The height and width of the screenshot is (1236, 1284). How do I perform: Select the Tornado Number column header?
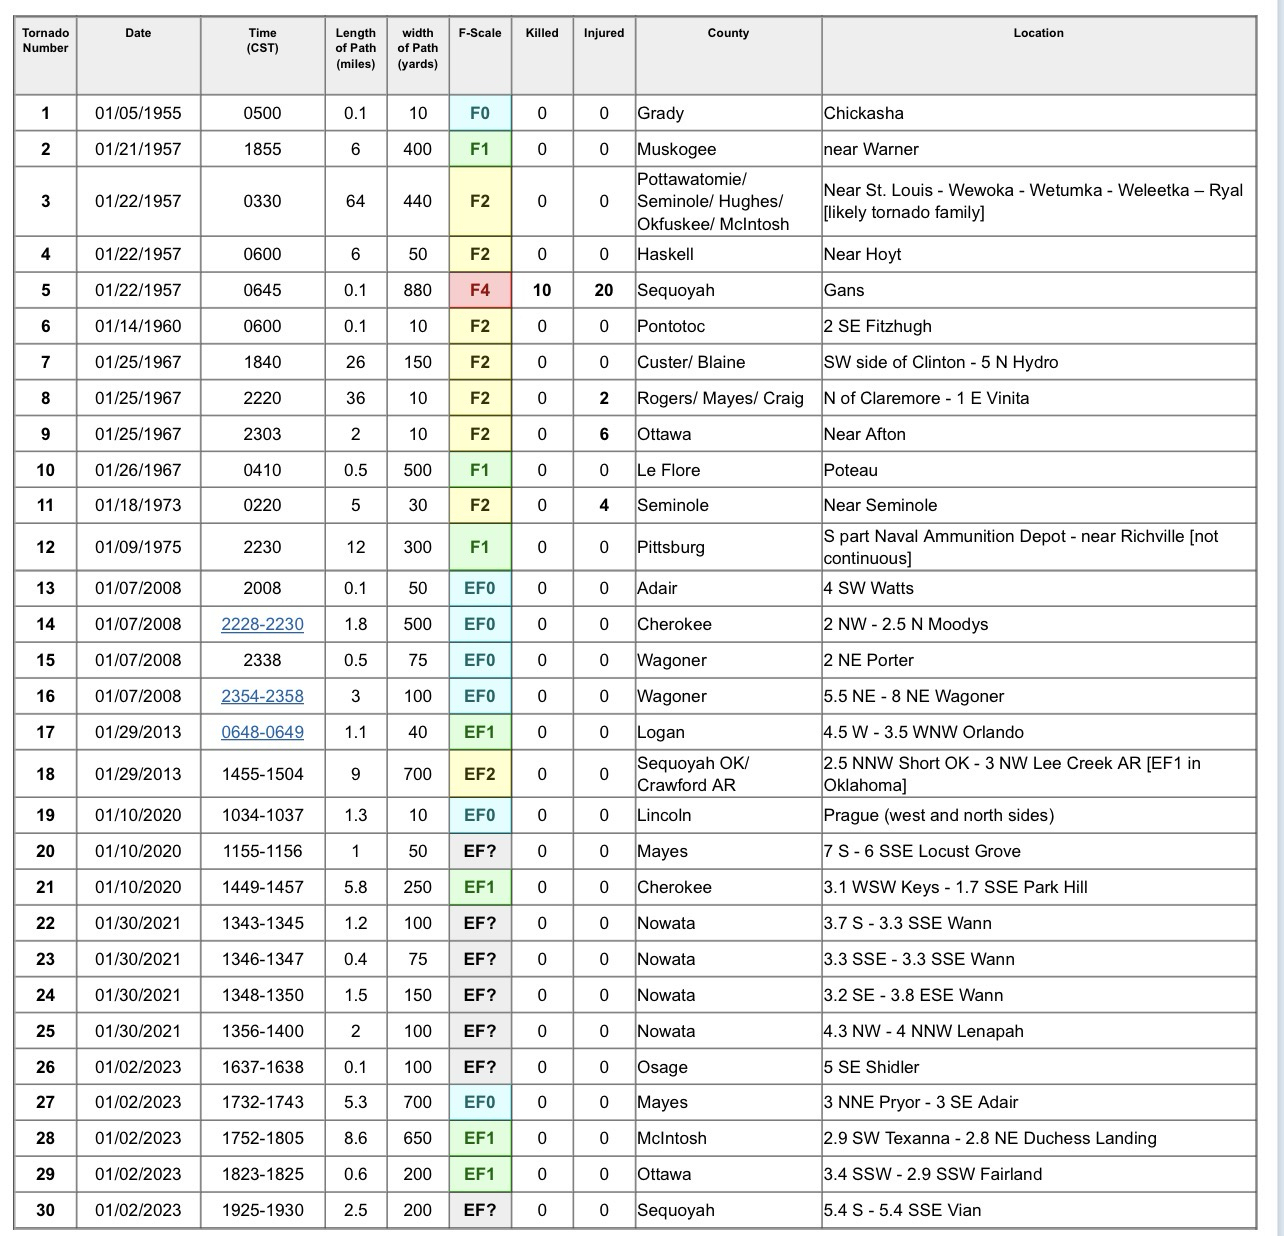45,40
